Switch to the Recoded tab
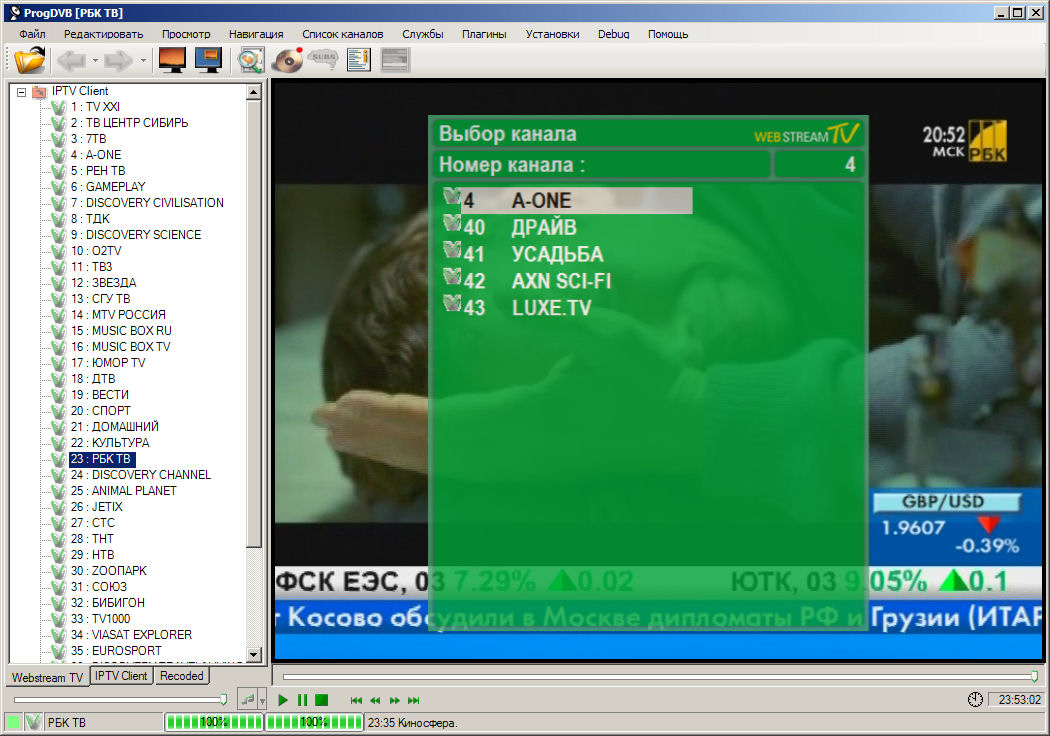1050x736 pixels. pyautogui.click(x=181, y=676)
